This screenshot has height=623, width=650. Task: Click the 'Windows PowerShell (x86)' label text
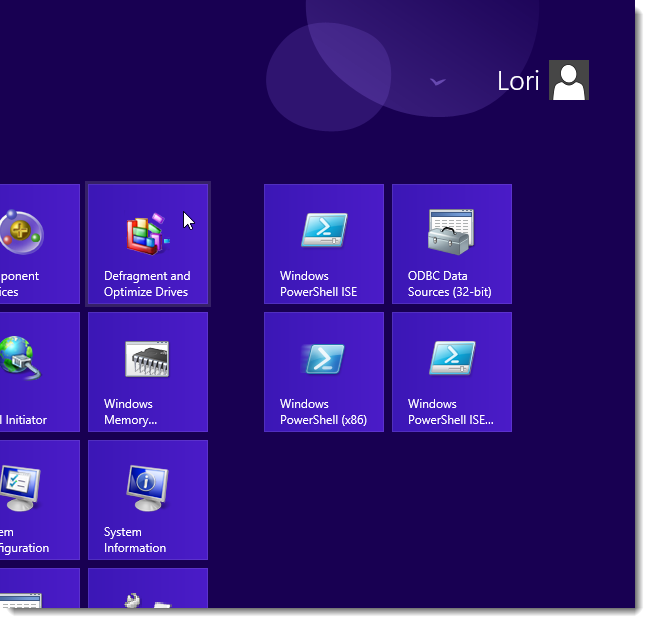323,412
